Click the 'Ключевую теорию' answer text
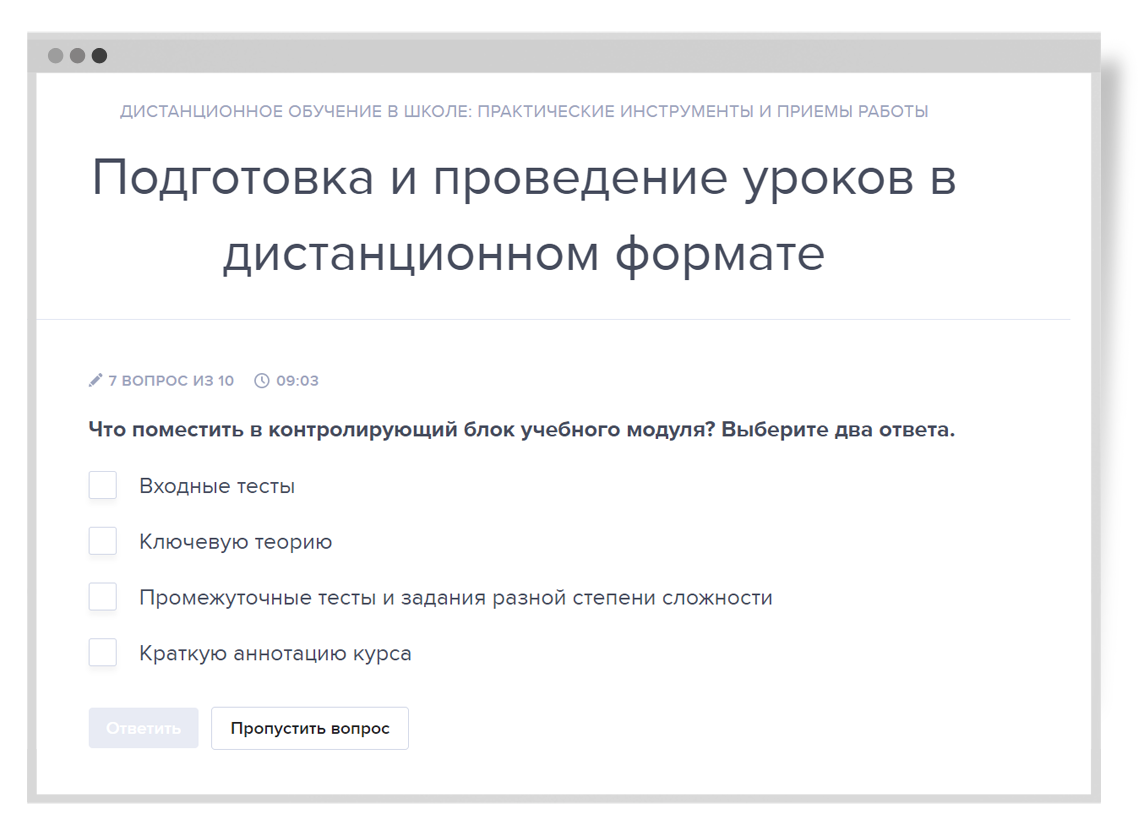Viewport: 1140px width, 818px height. [x=236, y=543]
